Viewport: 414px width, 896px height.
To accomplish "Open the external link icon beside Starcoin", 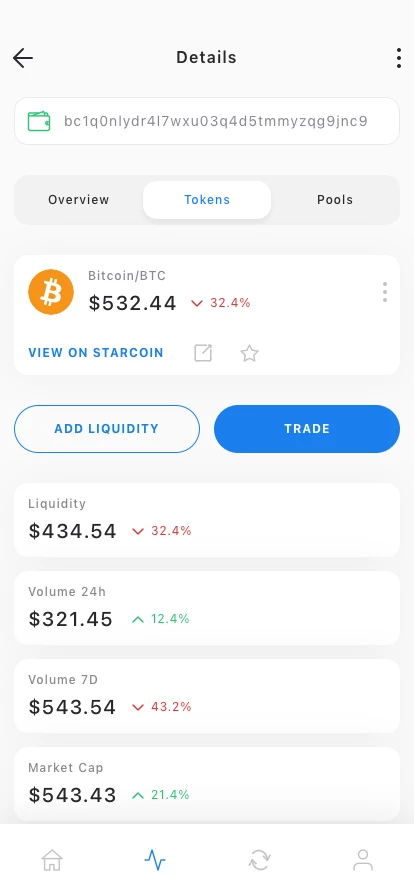I will [203, 353].
